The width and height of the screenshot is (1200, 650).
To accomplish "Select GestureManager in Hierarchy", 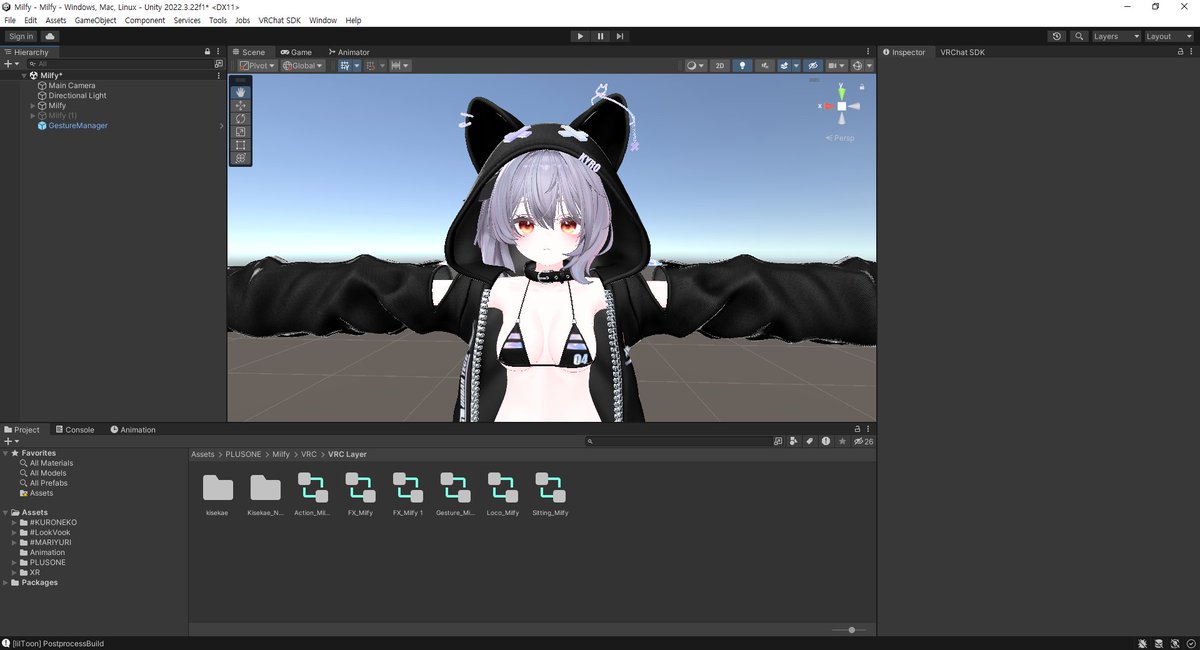I will 77,126.
